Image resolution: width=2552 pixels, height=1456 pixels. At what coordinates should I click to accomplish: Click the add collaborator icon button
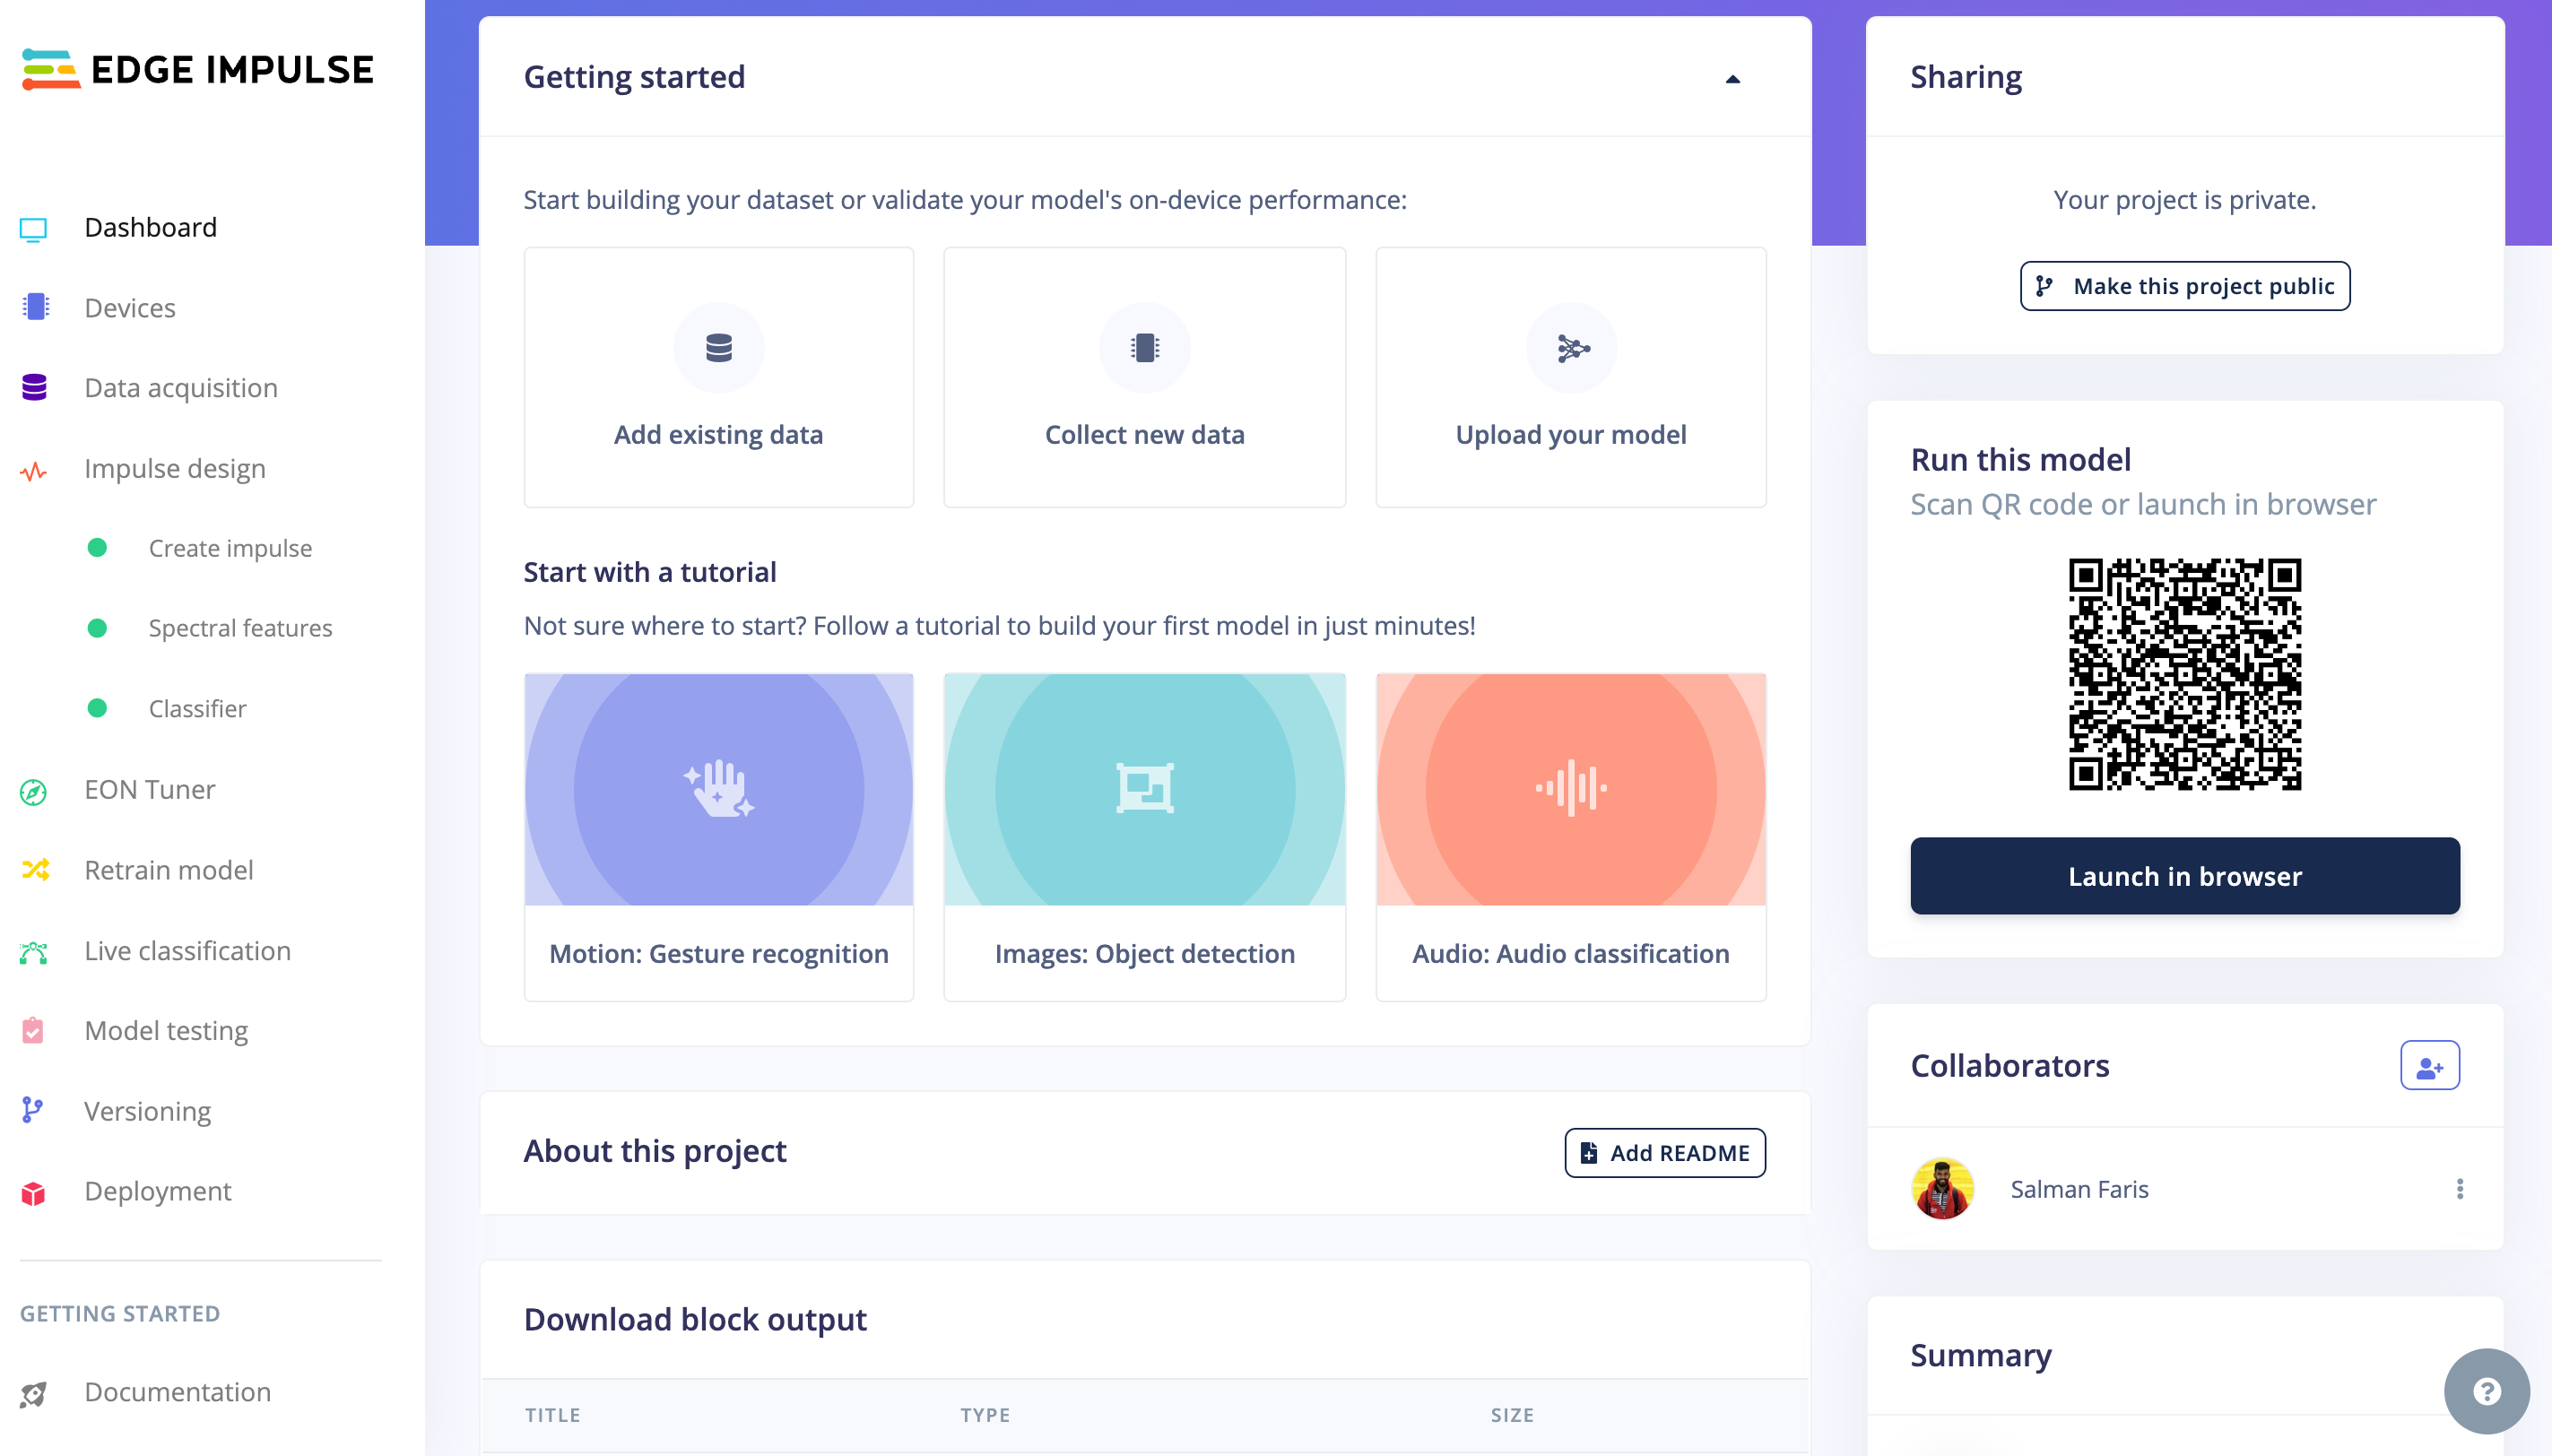tap(2429, 1066)
